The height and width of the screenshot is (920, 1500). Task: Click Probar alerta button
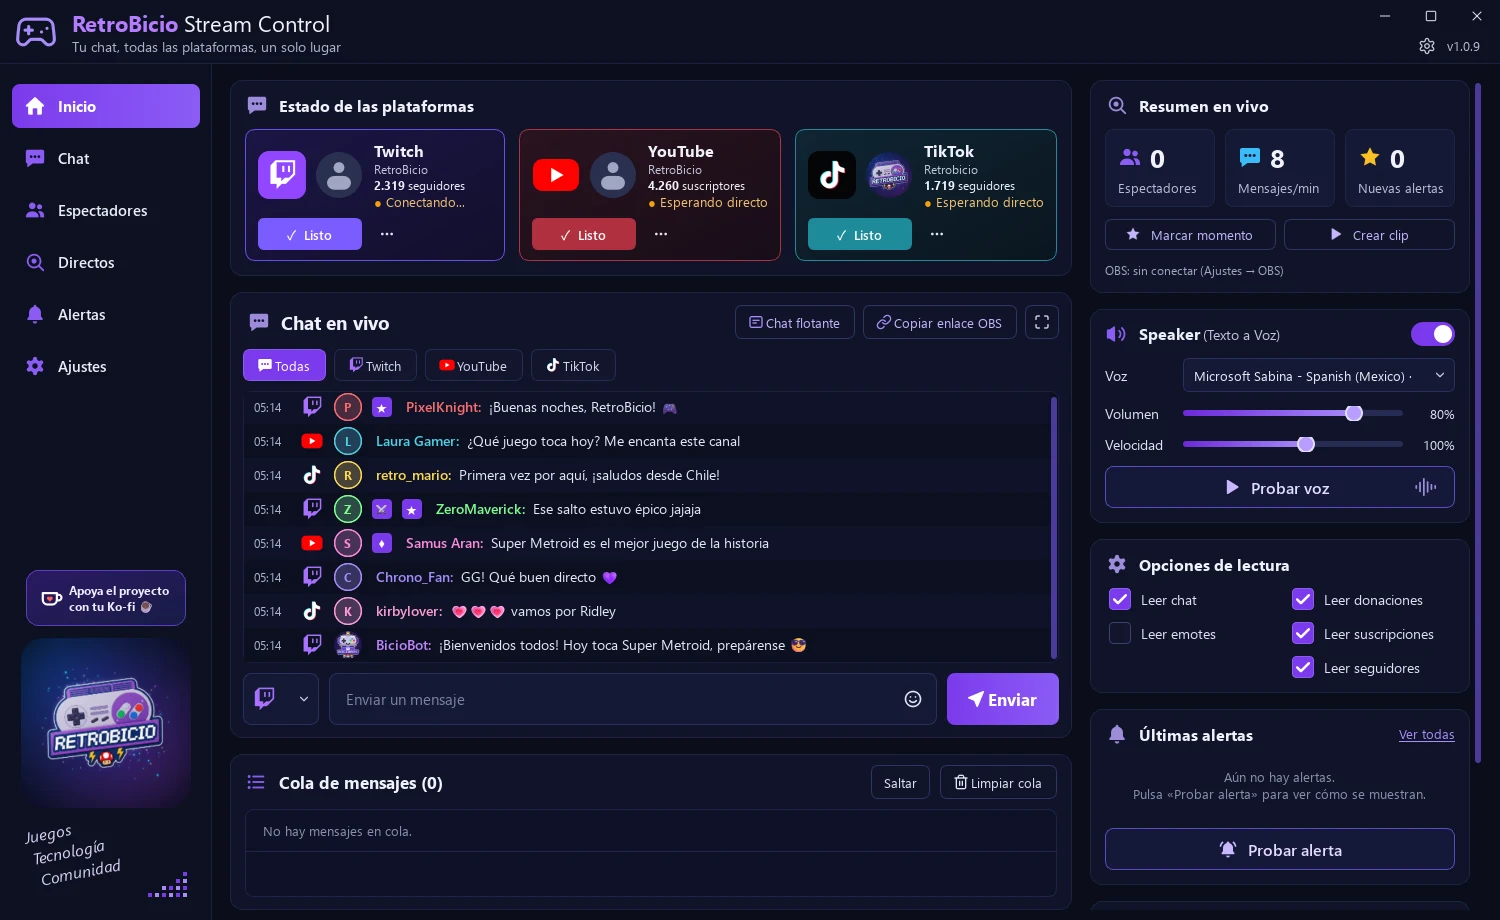coord(1280,849)
